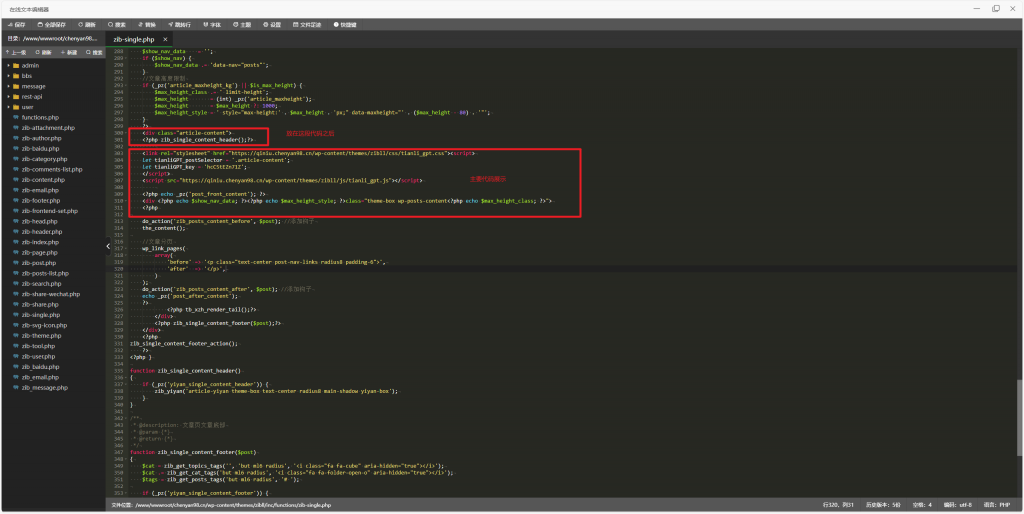Screen dimensions: 1024x514
Task: Expand the admin folder in file tree
Action: tap(29, 65)
